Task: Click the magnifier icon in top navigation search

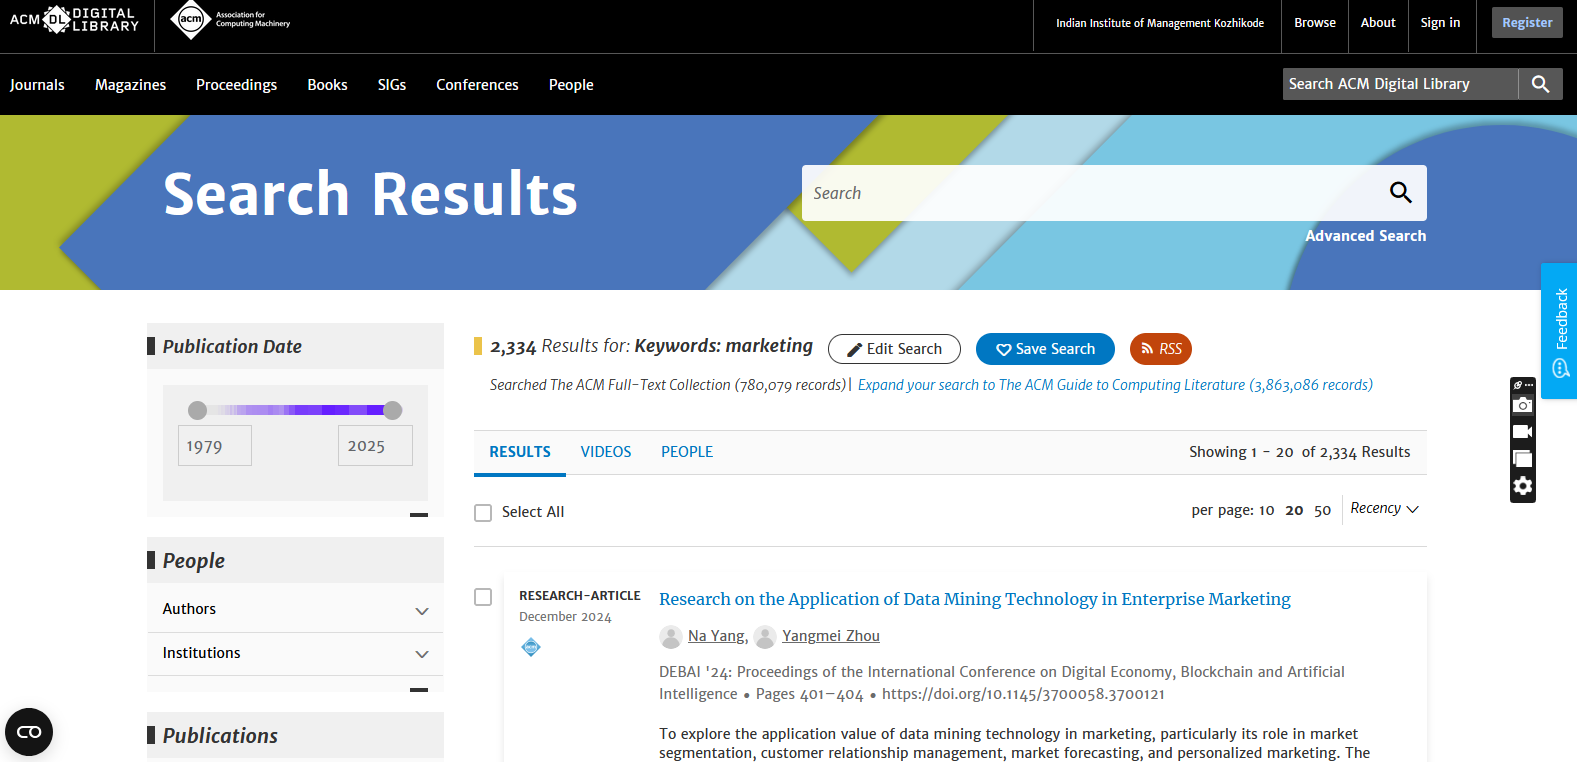Action: 1540,84
